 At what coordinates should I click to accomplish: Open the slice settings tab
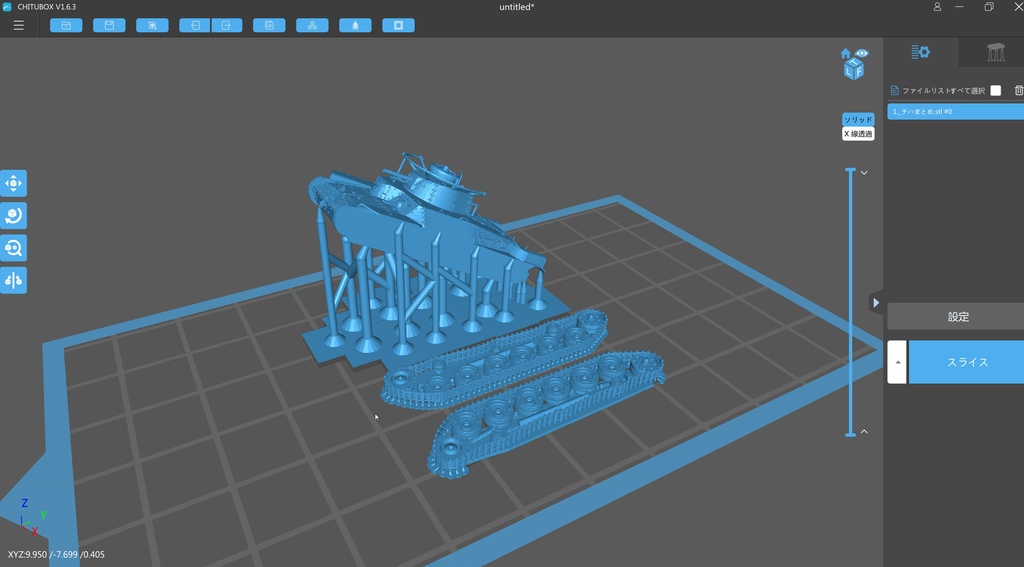pyautogui.click(x=921, y=52)
